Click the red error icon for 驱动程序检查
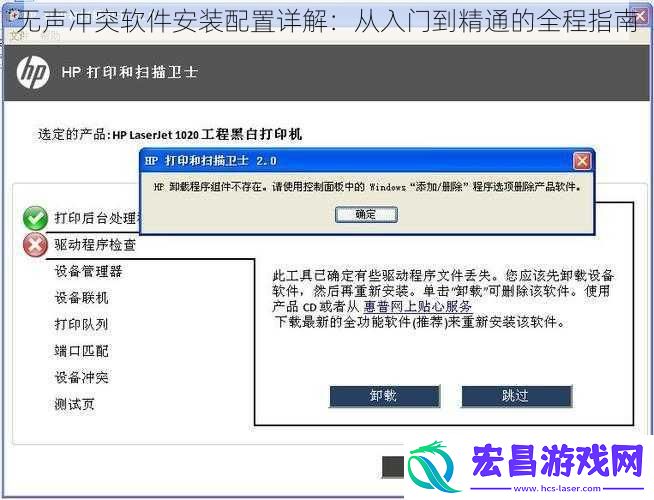Screen dimensions: 654x500 [x=35, y=245]
